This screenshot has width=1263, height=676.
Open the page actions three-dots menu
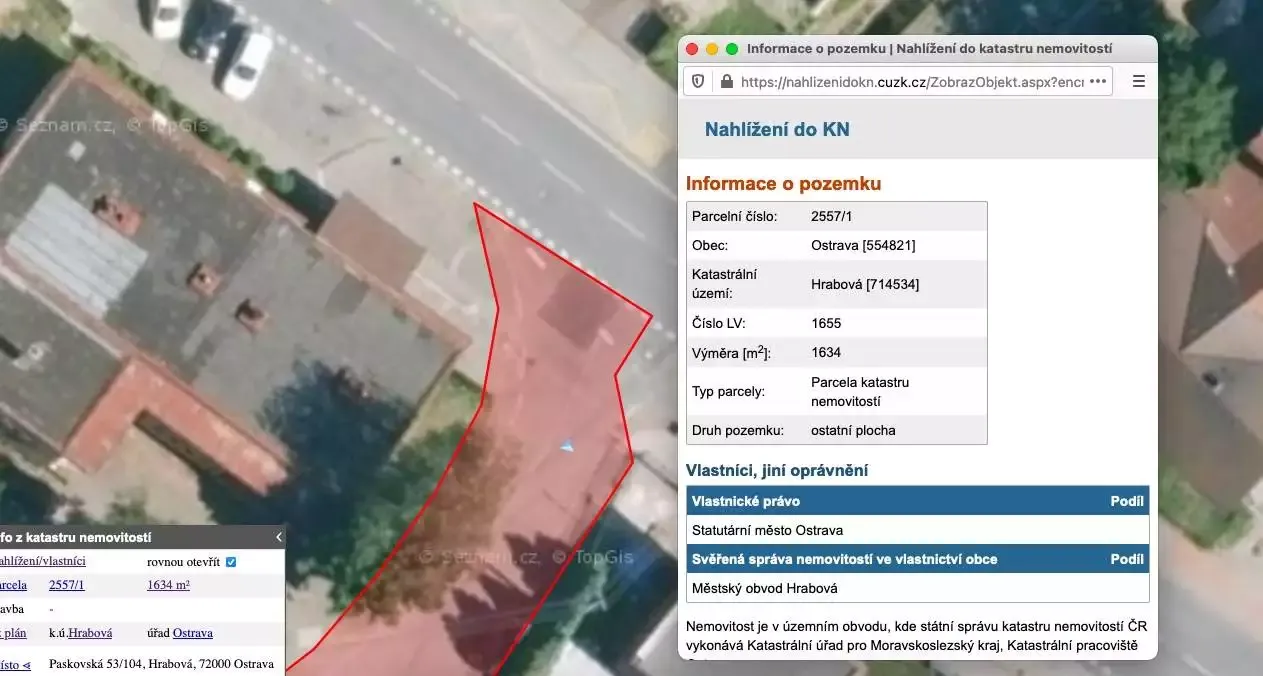tap(1097, 82)
